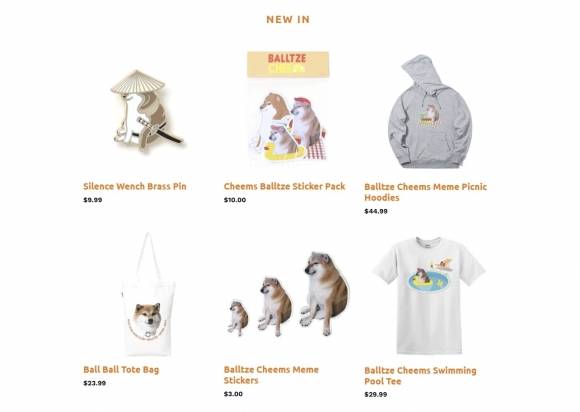Open the gray Picnic Hoodie image
This screenshot has width=580, height=412.
point(429,111)
